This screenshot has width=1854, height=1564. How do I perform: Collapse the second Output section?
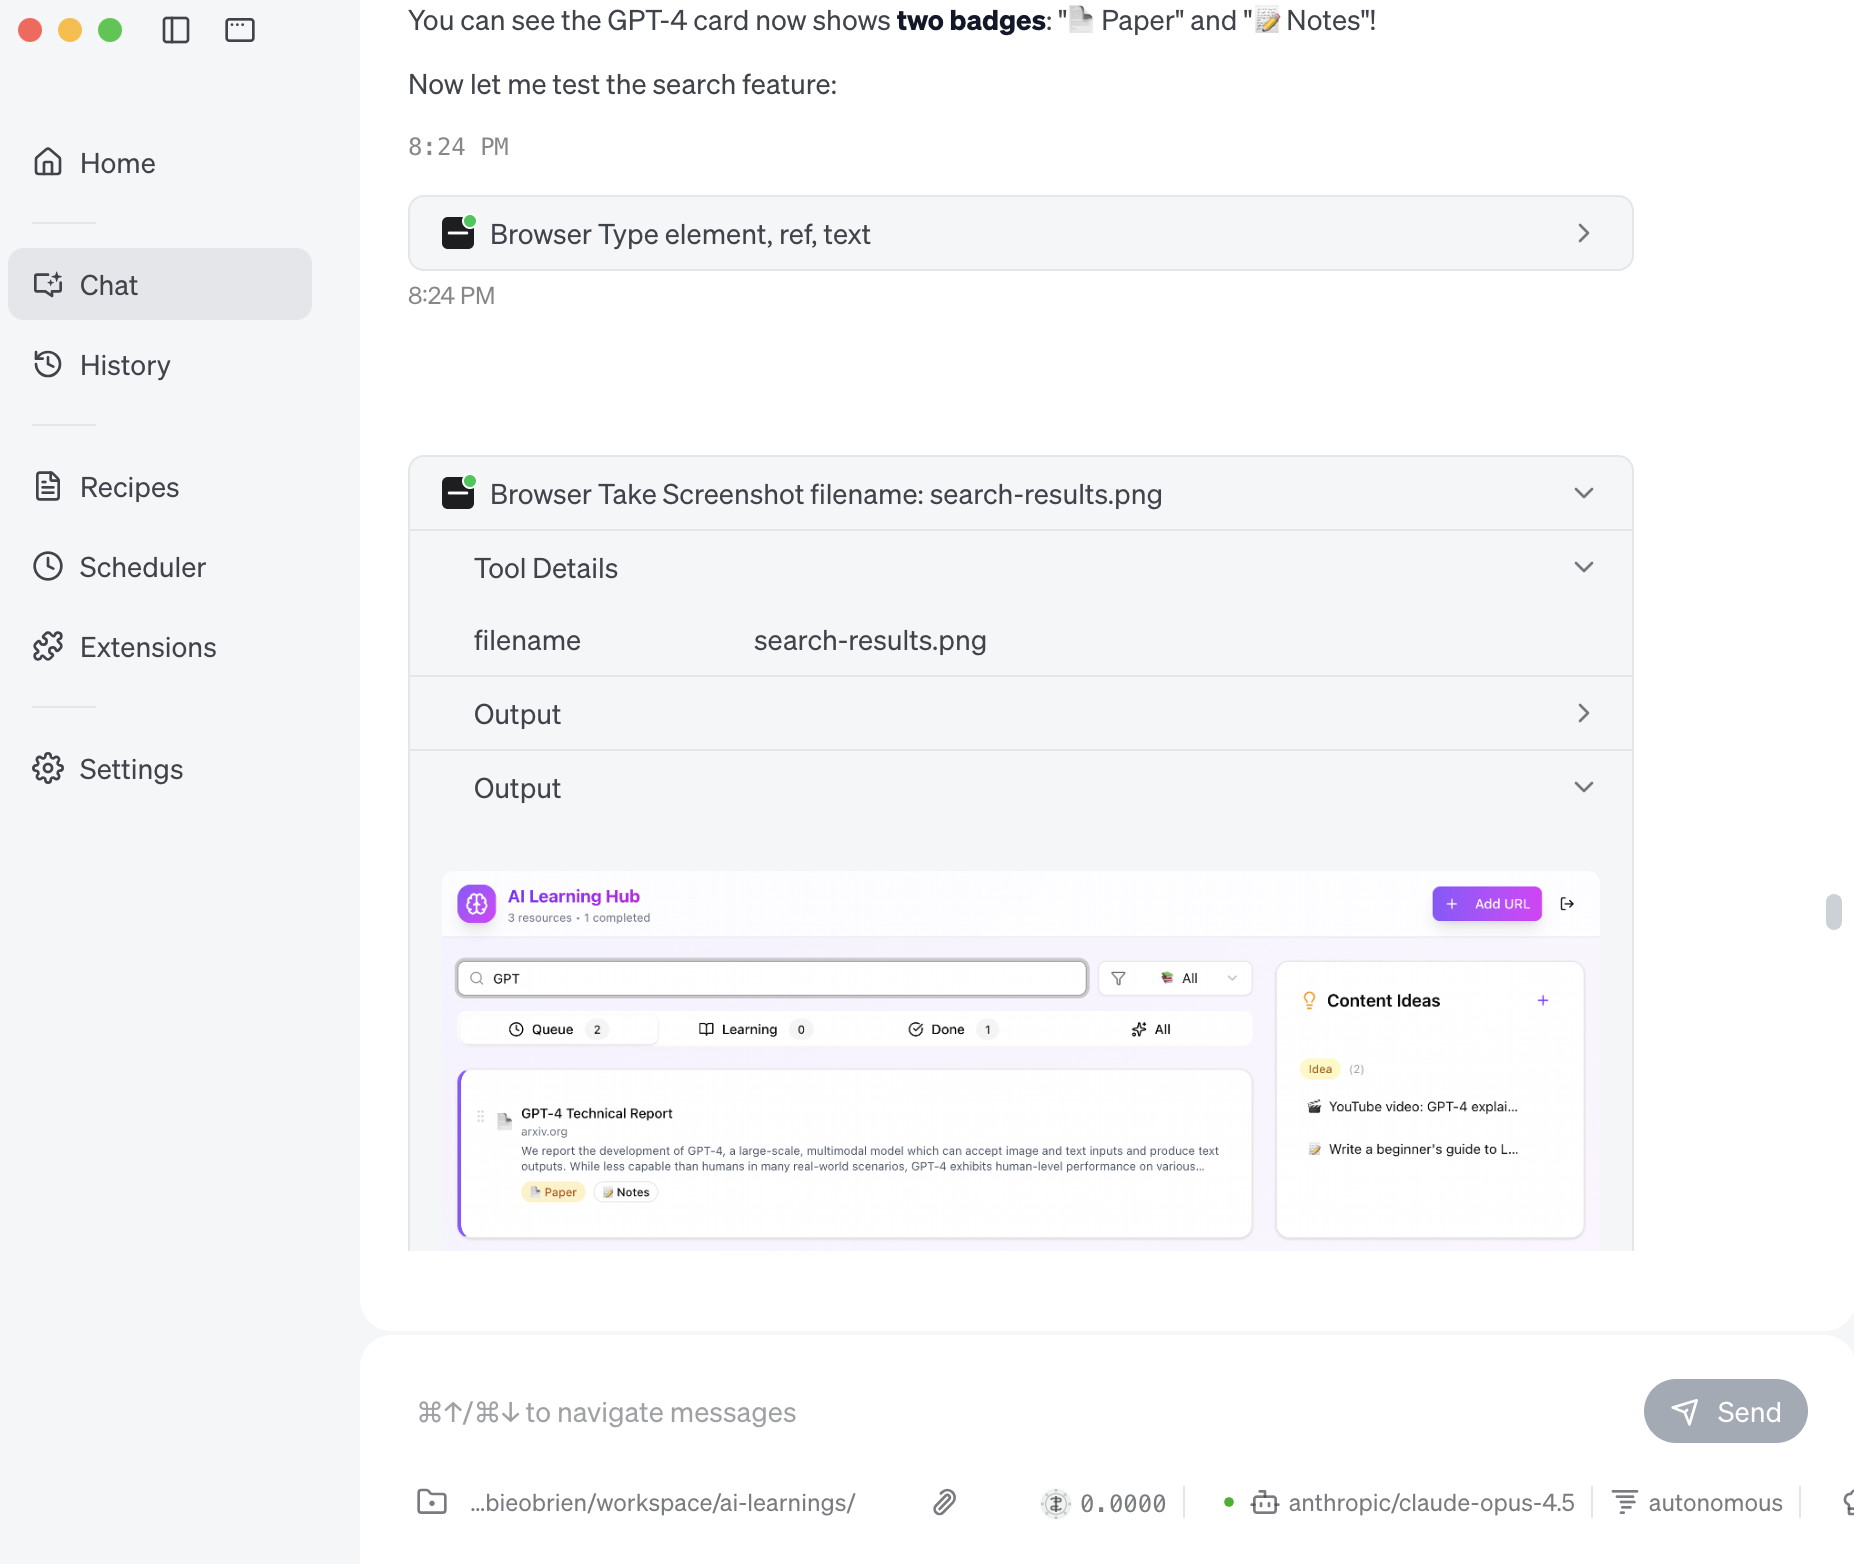(1021, 788)
